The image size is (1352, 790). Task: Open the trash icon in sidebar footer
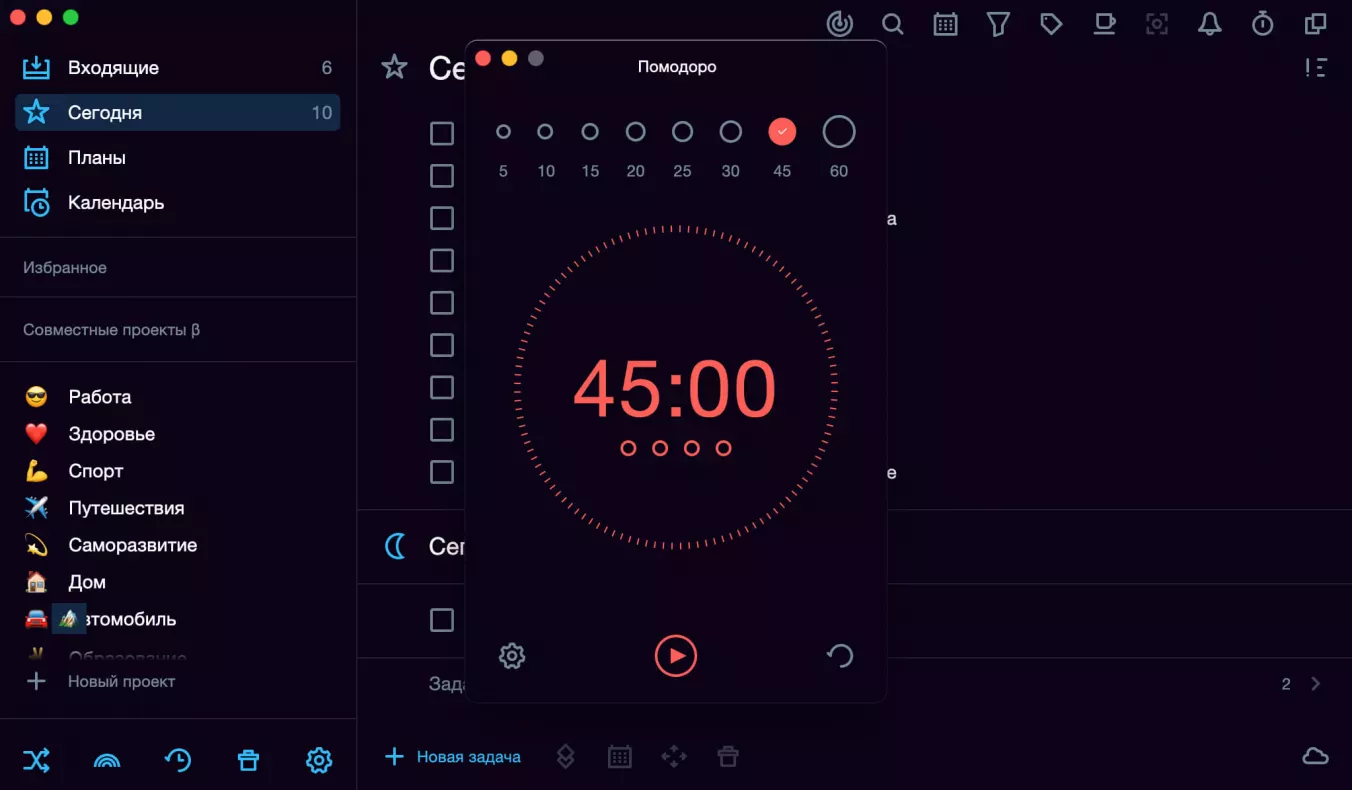coord(248,760)
